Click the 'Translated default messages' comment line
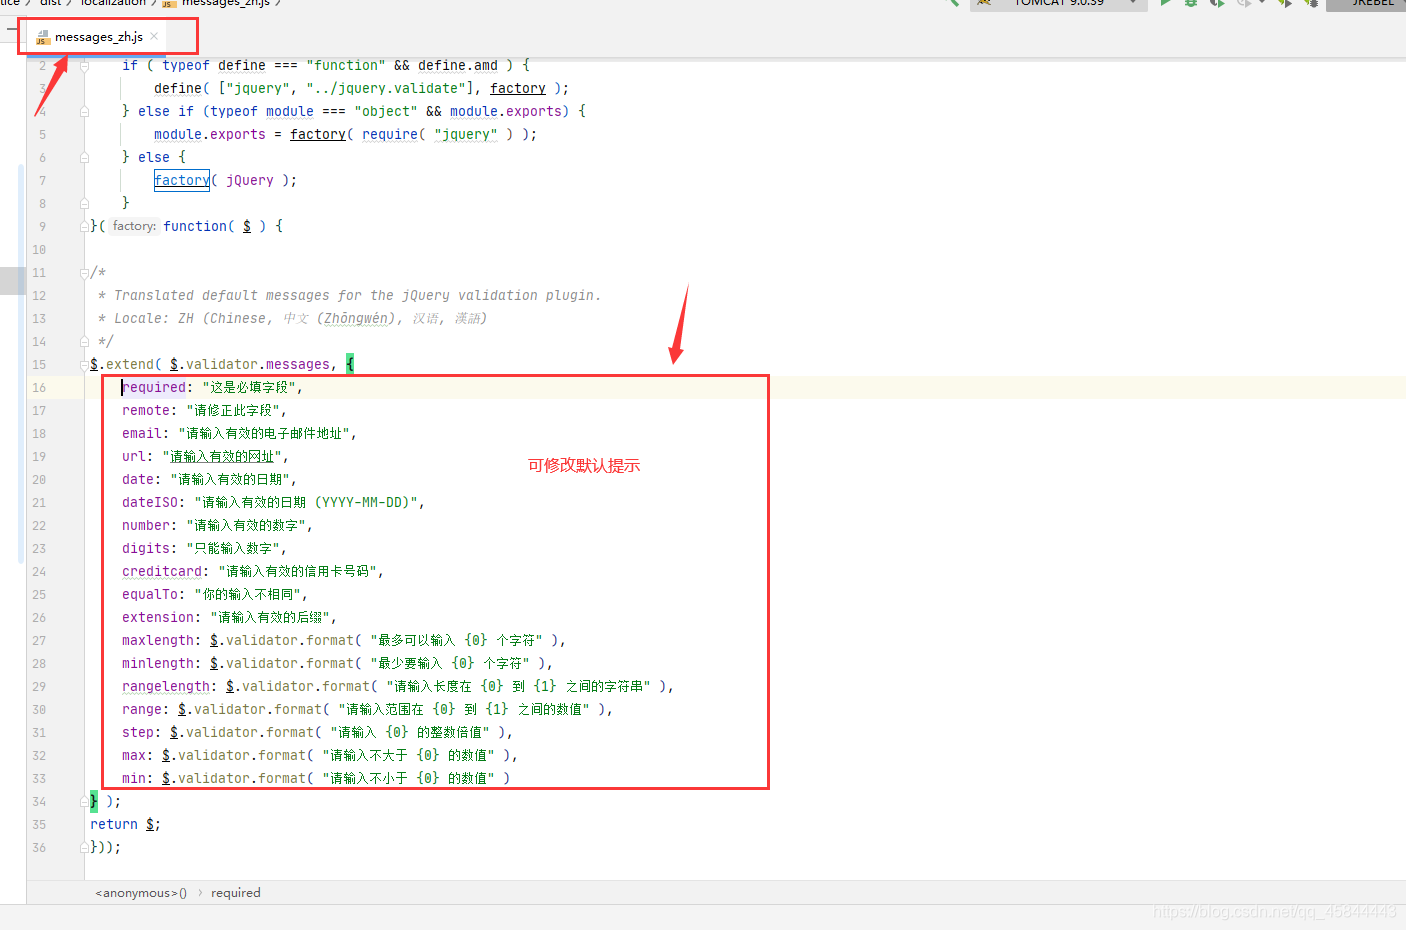Screen dimensions: 1406x930 point(357,296)
